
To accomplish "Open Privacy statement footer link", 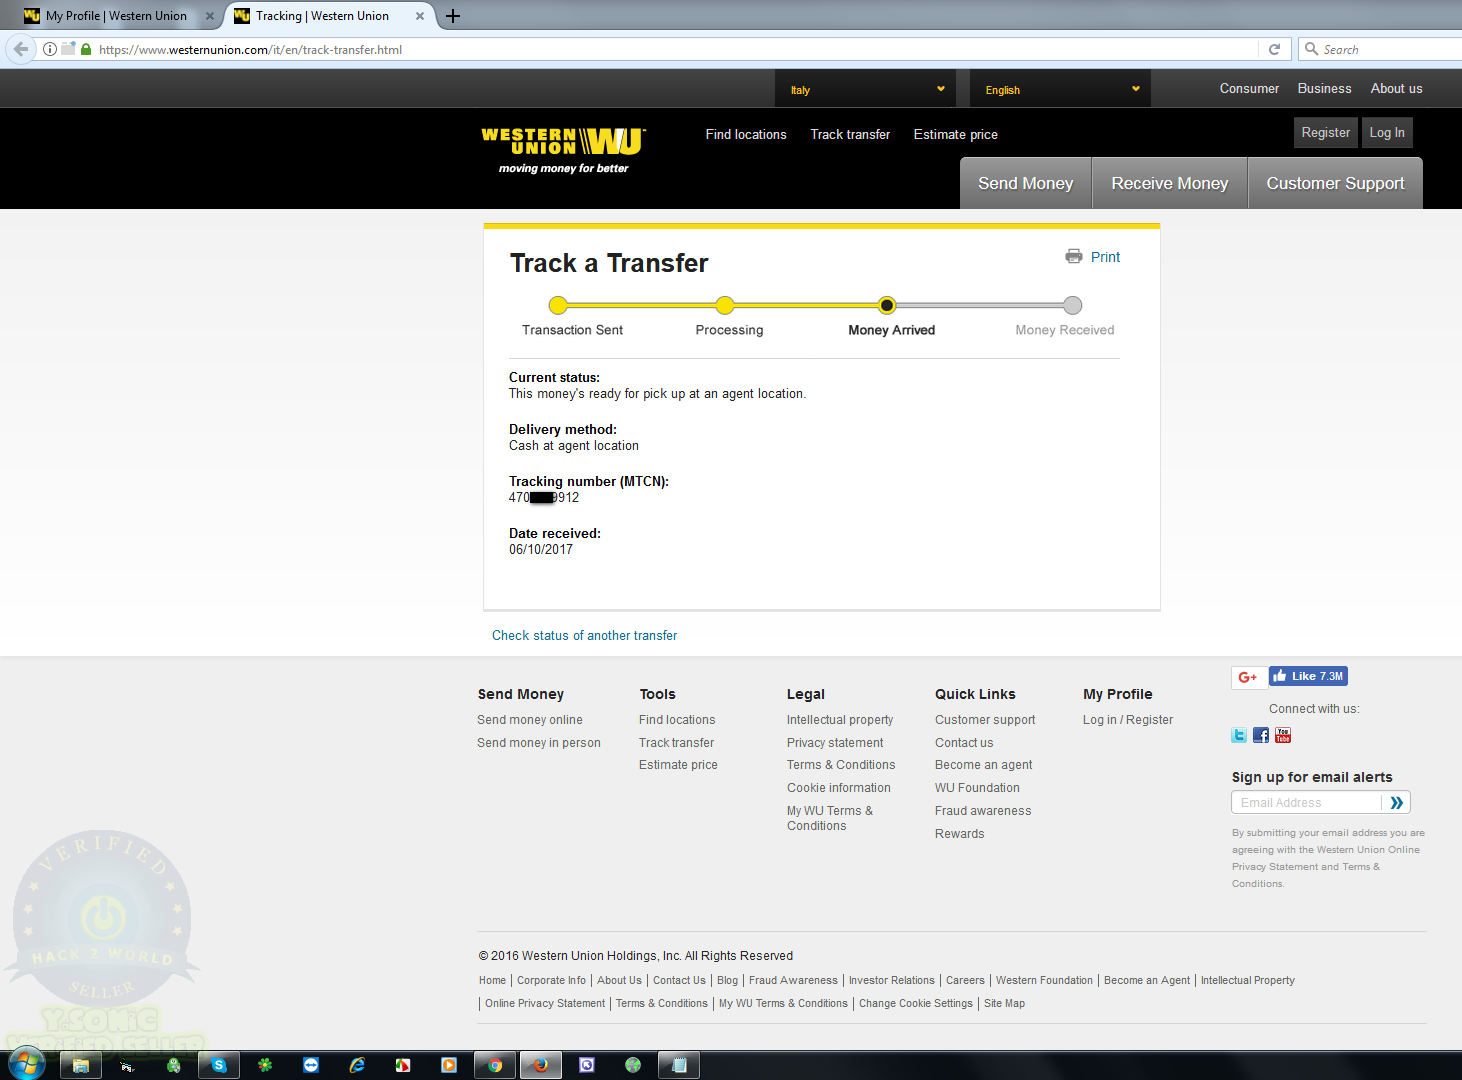I will [835, 743].
